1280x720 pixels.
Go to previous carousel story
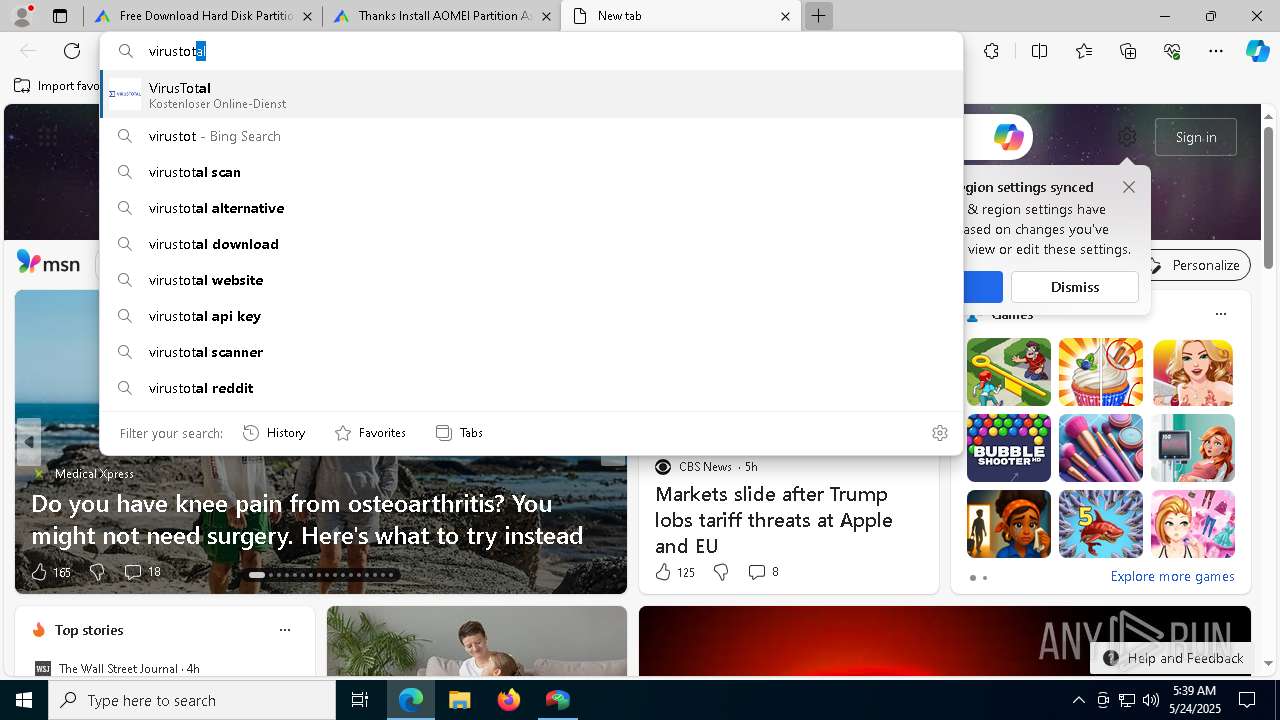coord(28,441)
